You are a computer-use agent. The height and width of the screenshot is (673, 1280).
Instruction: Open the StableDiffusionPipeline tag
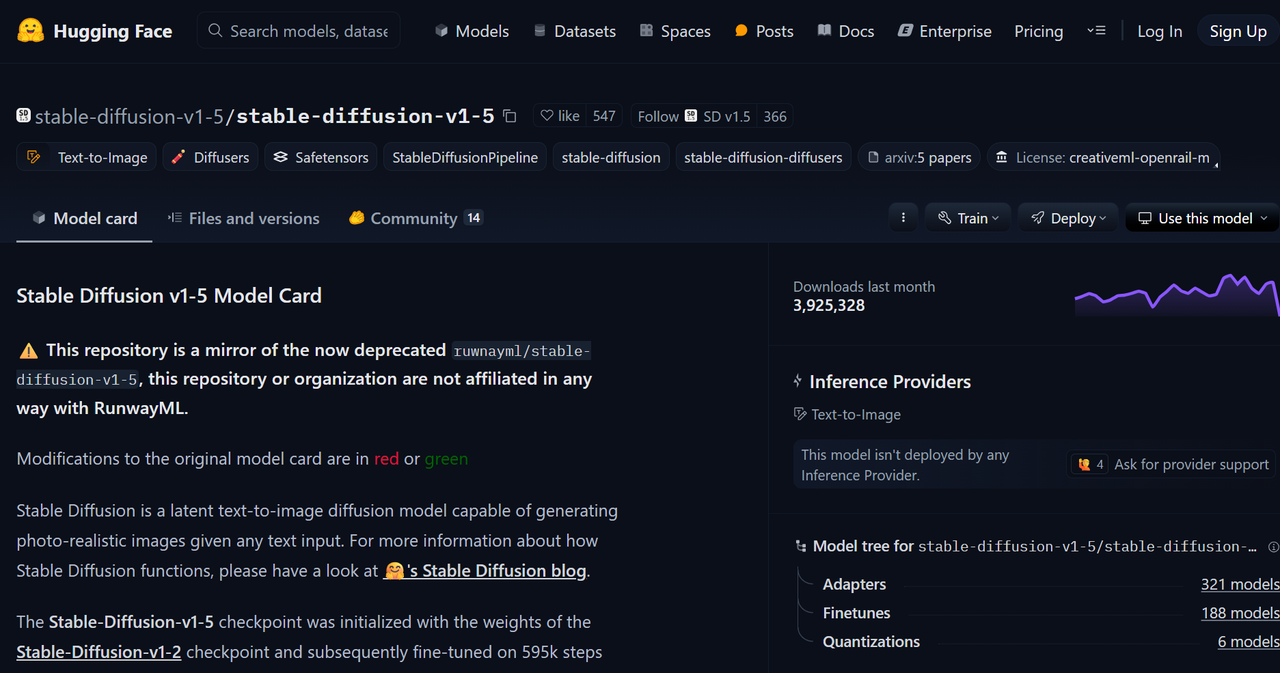pyautogui.click(x=465, y=157)
